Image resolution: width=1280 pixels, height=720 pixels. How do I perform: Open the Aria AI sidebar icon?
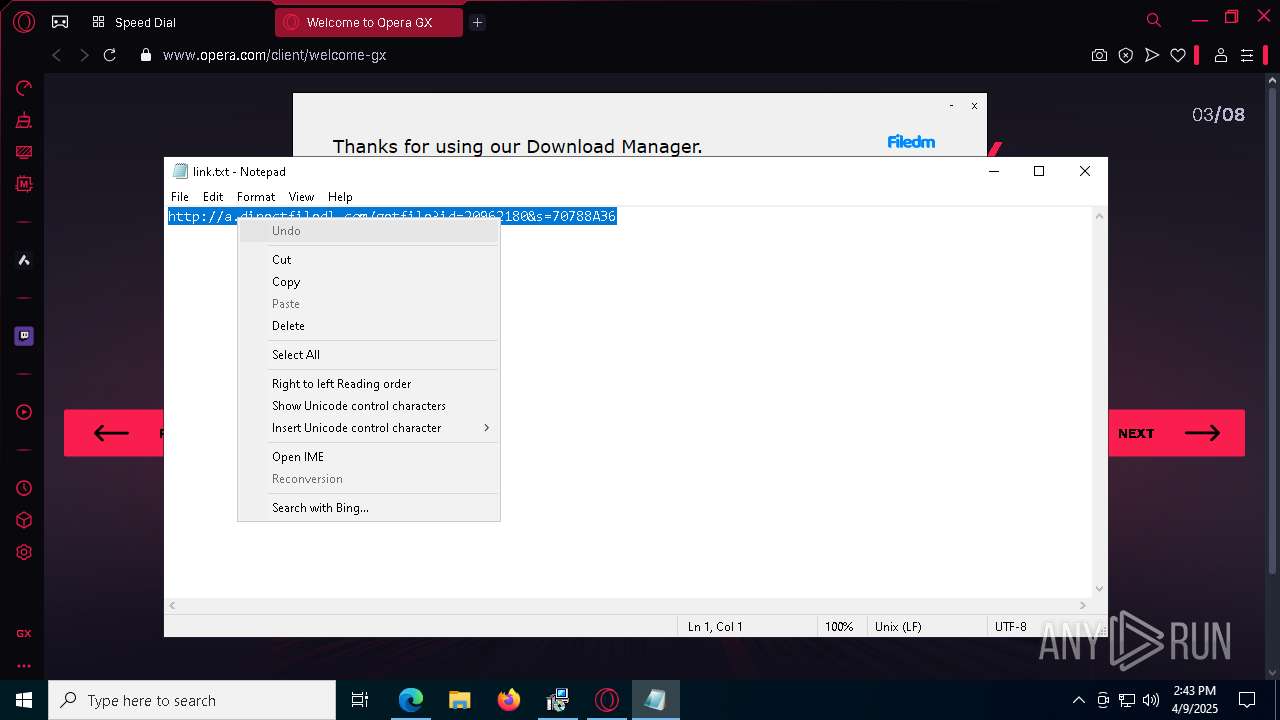(x=24, y=260)
